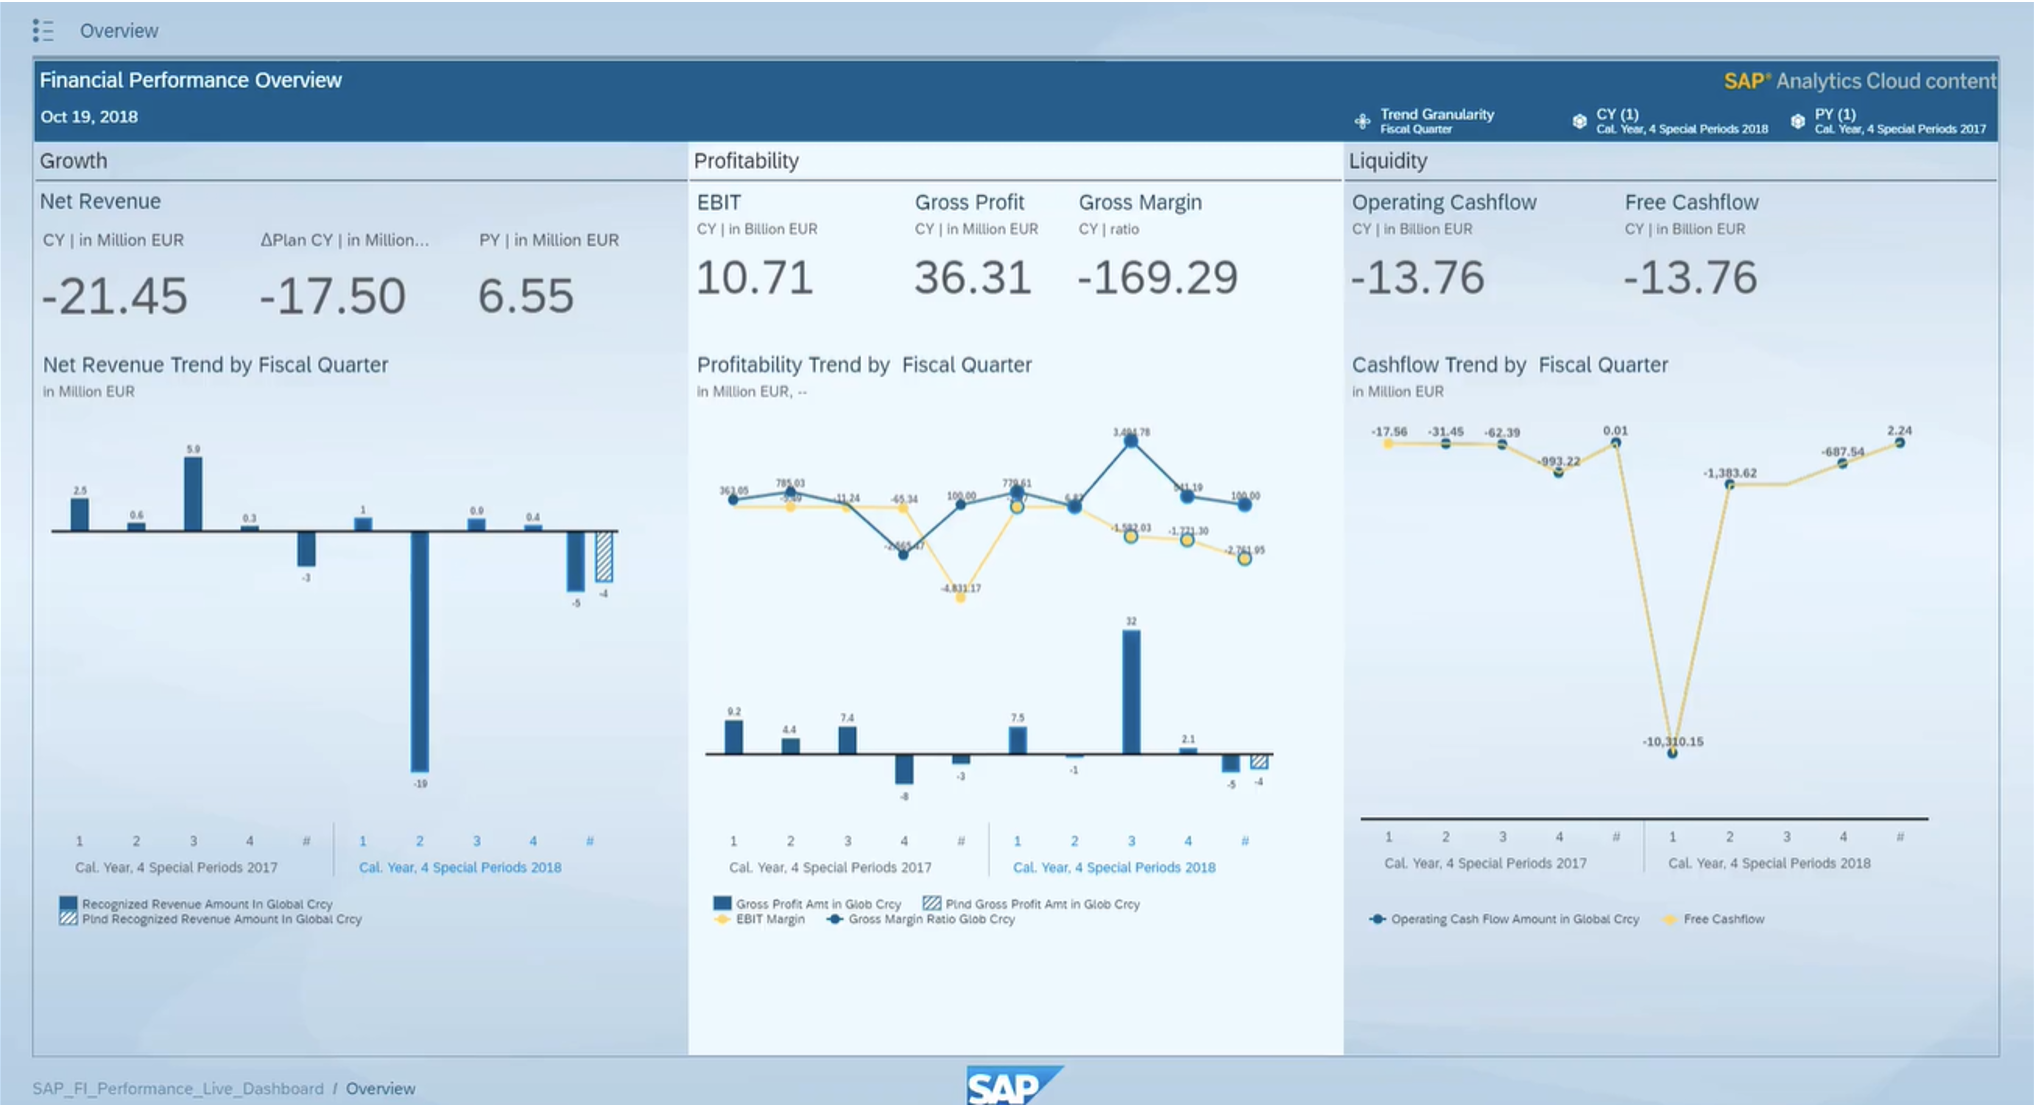2034x1114 pixels.
Task: Open the page list menu icon
Action: [43, 31]
